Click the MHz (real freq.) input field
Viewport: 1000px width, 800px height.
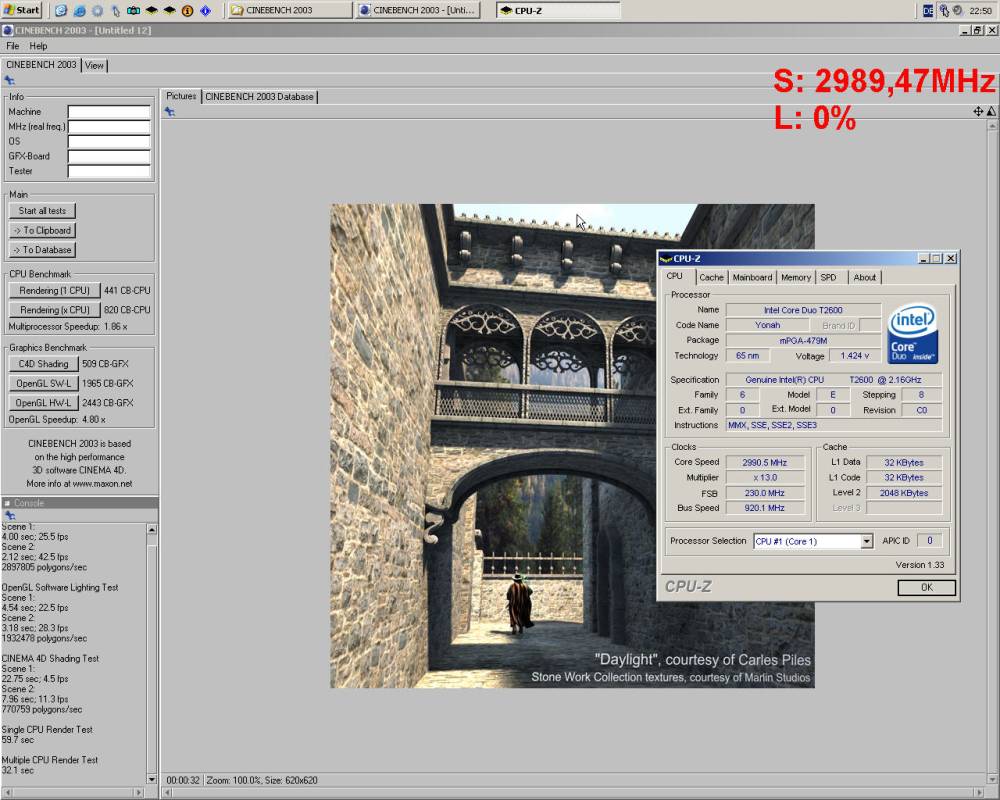coord(109,126)
